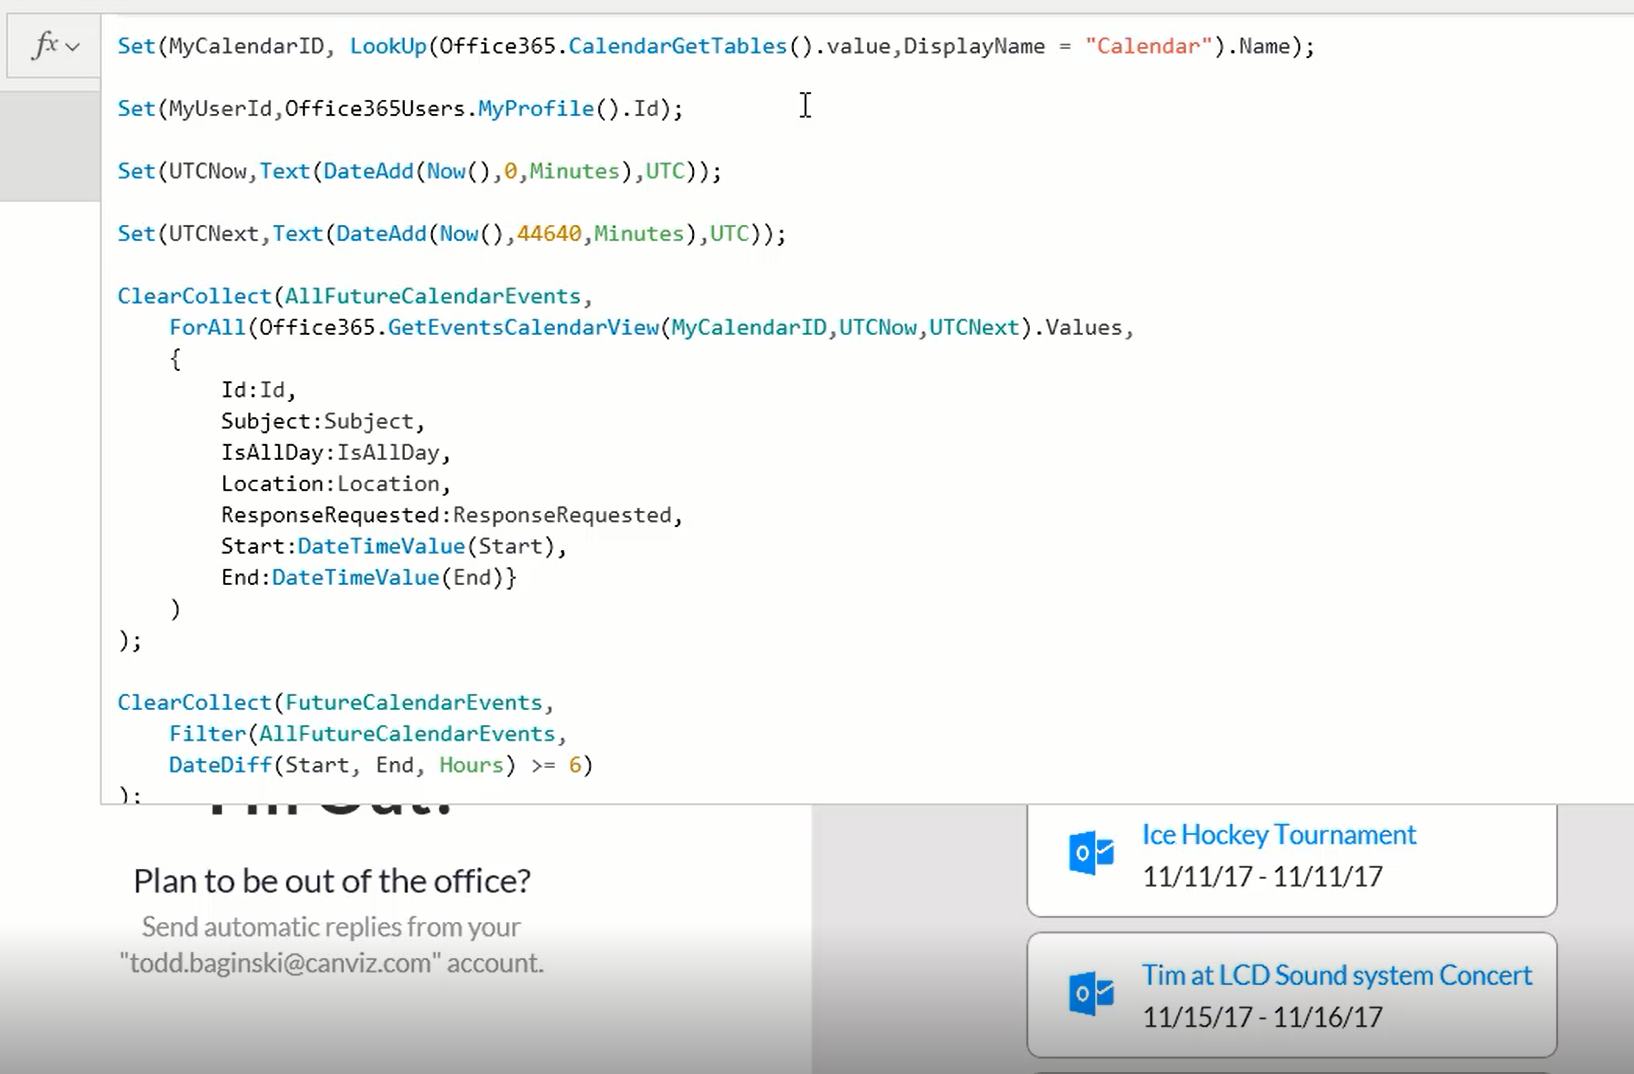This screenshot has width=1634, height=1074.
Task: Click the CalendarGetTables function in the formula
Action: [x=677, y=46]
